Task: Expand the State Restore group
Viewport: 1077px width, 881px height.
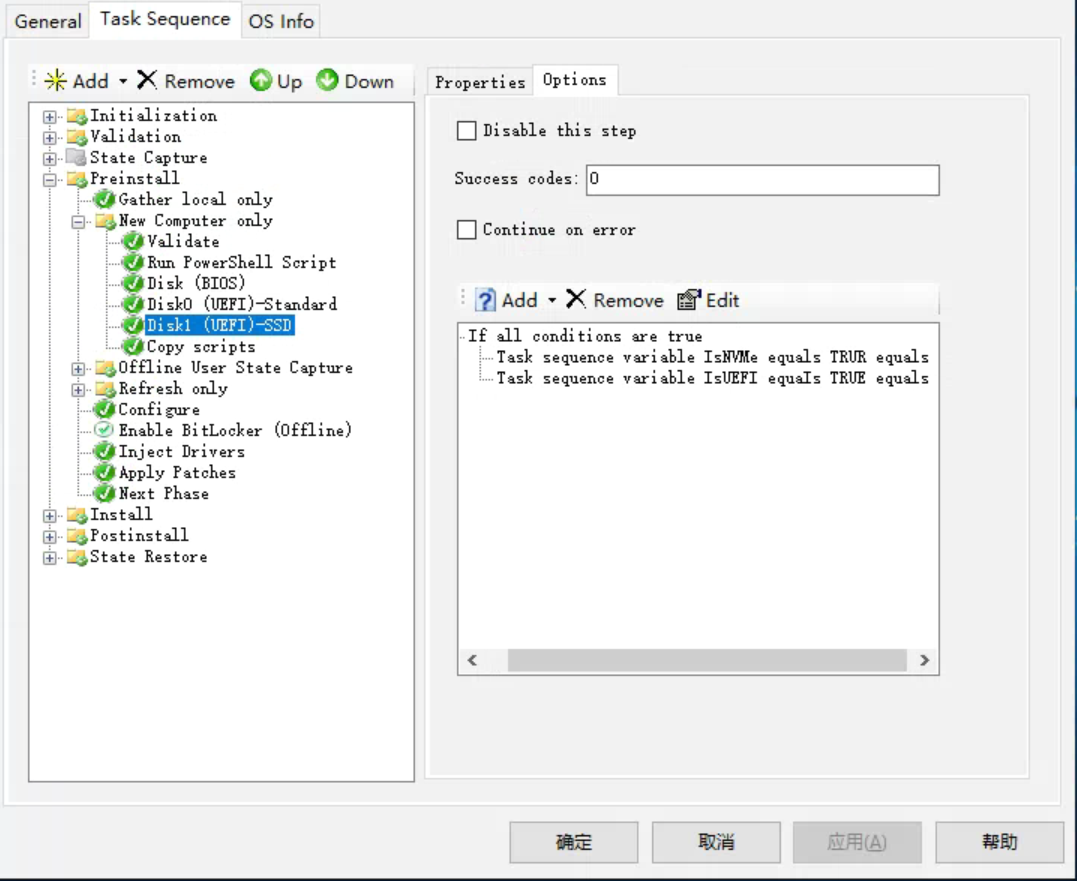Action: 49,558
